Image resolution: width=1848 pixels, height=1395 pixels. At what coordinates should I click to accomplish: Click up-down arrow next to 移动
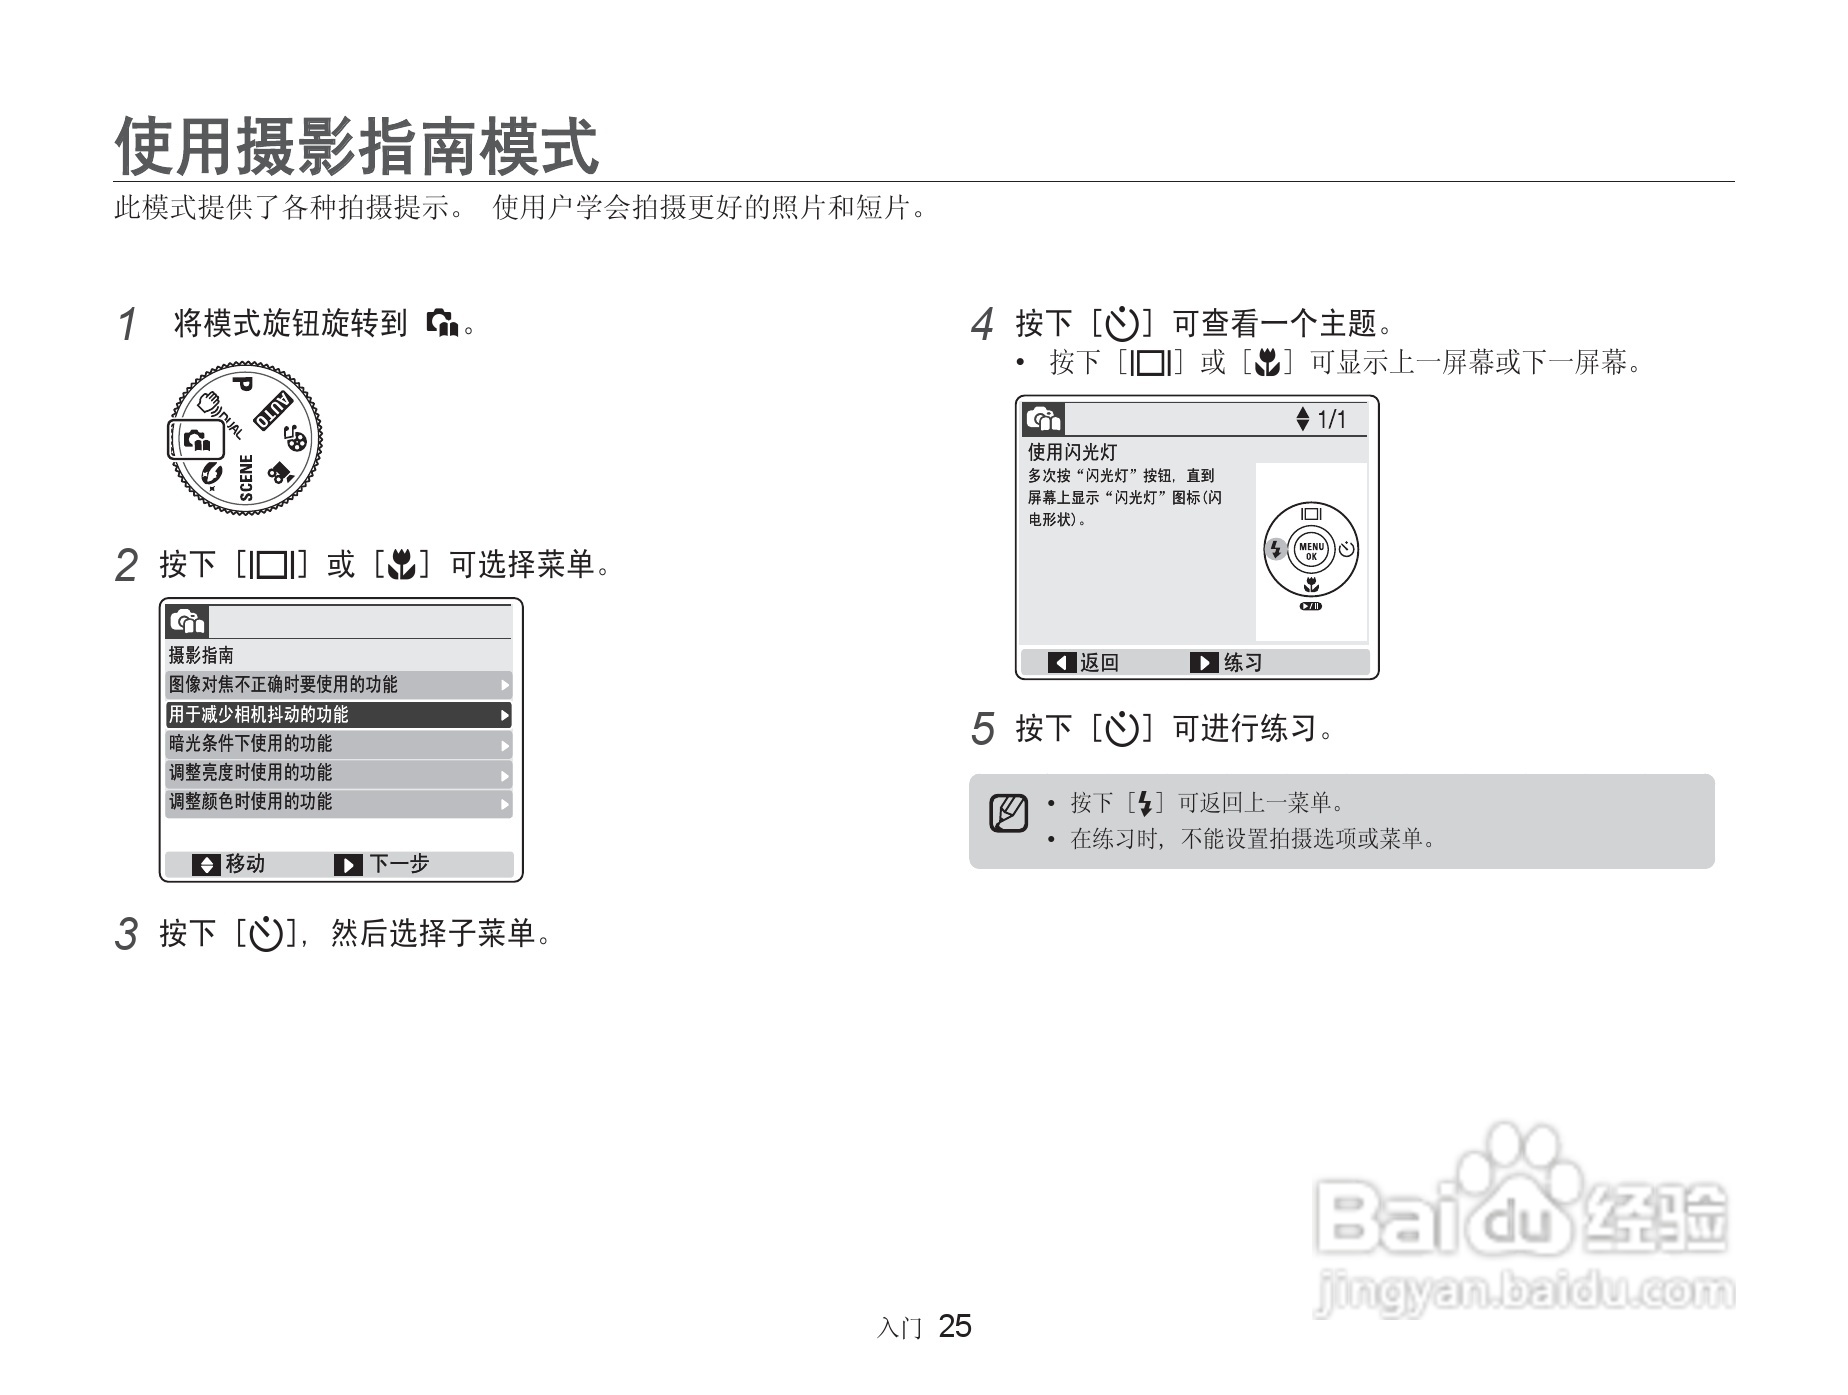coord(206,865)
